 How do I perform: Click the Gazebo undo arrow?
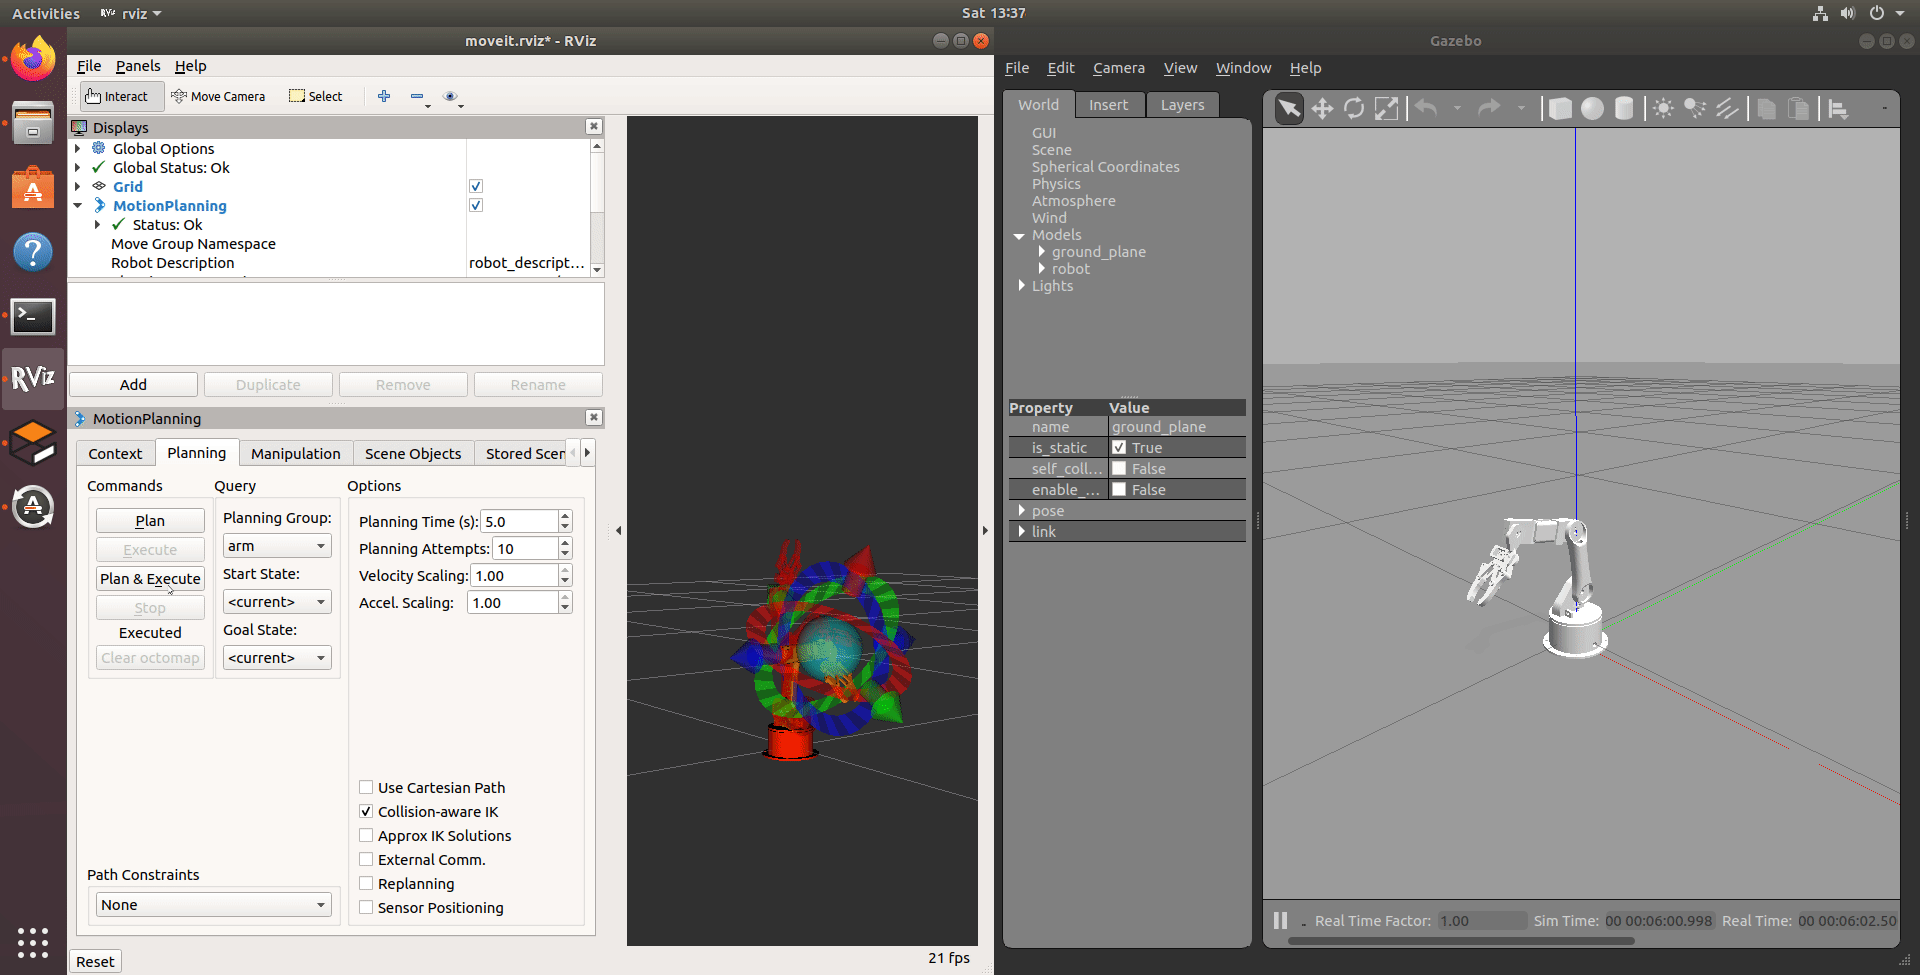[1426, 108]
